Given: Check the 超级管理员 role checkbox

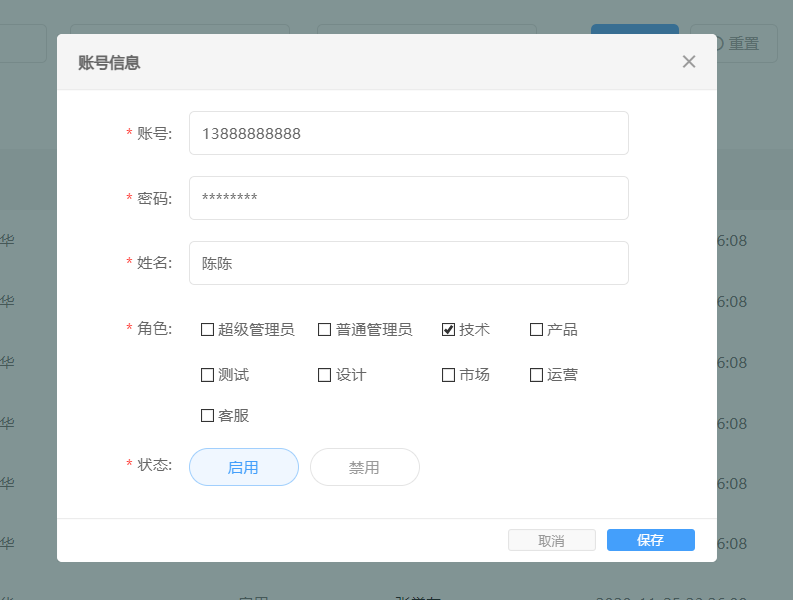Looking at the screenshot, I should click(207, 330).
